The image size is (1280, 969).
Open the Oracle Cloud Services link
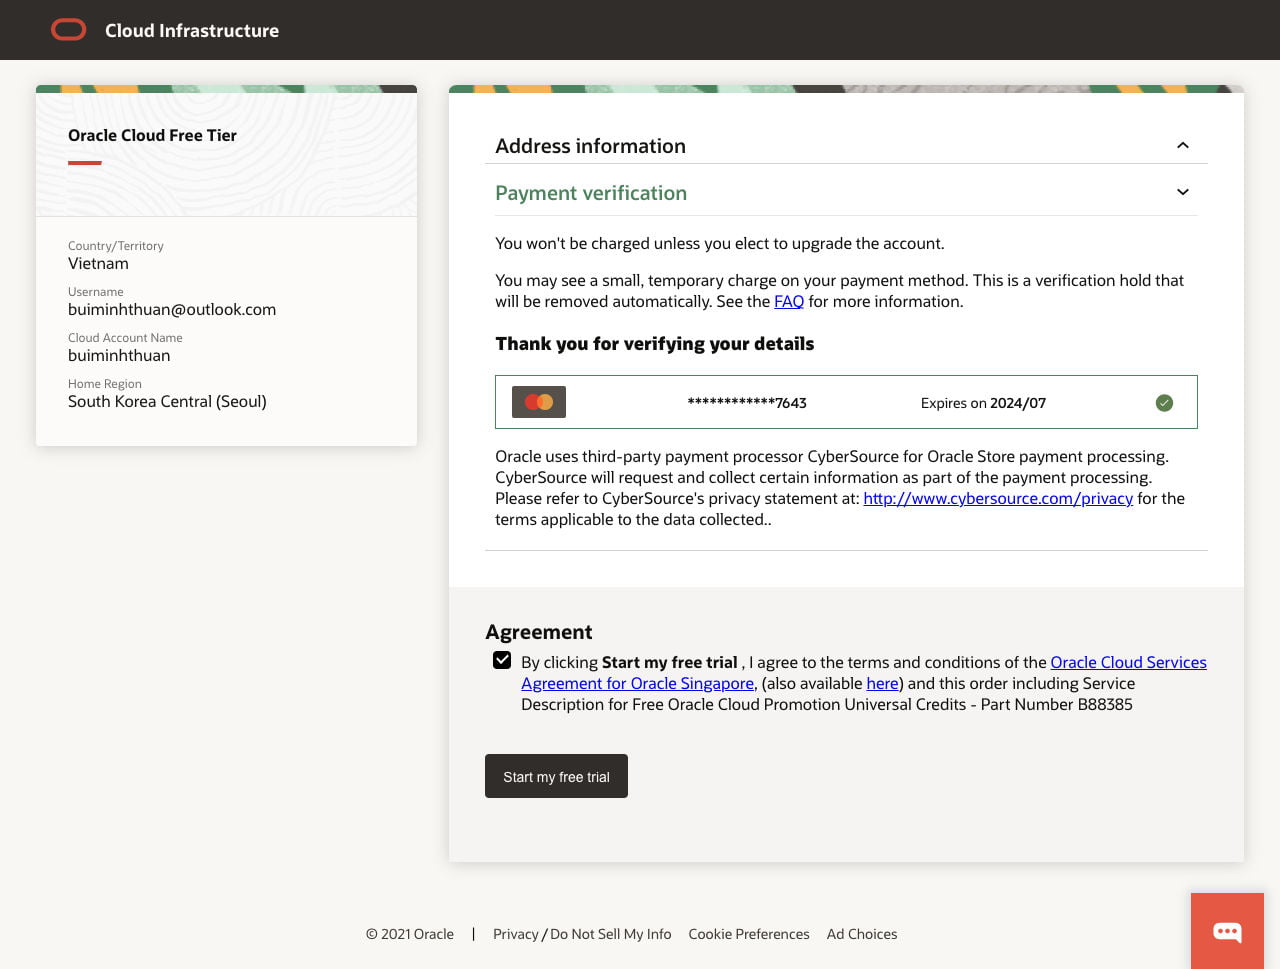tap(1128, 662)
